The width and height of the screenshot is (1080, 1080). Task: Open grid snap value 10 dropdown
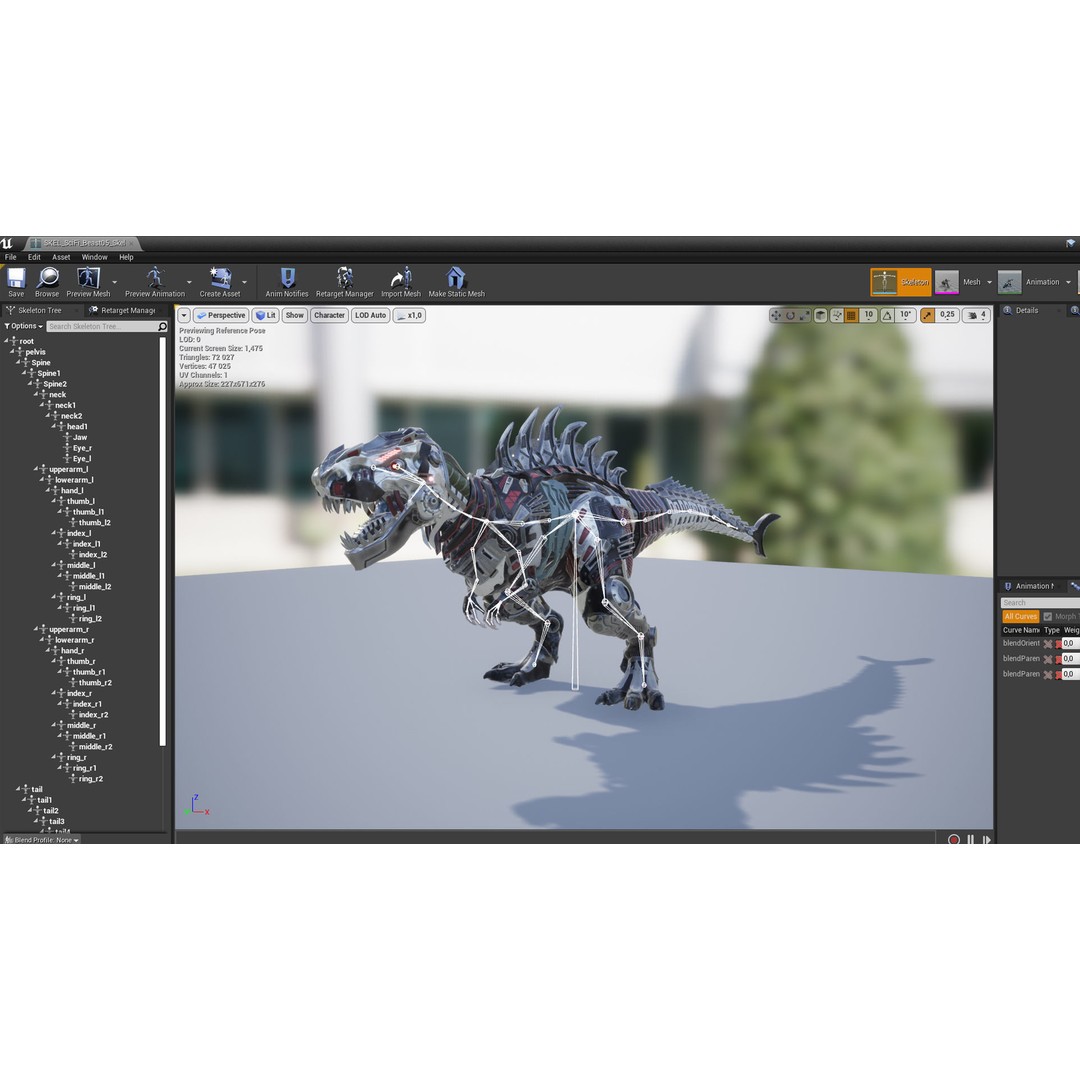point(869,315)
